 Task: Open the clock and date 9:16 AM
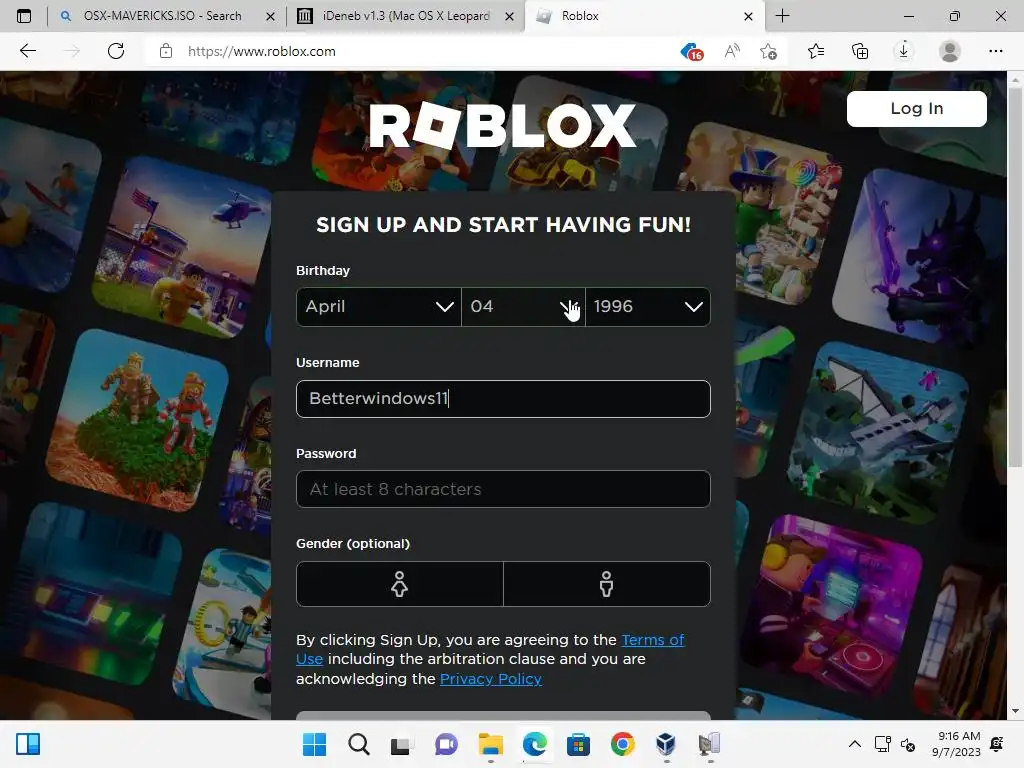[x=955, y=744]
